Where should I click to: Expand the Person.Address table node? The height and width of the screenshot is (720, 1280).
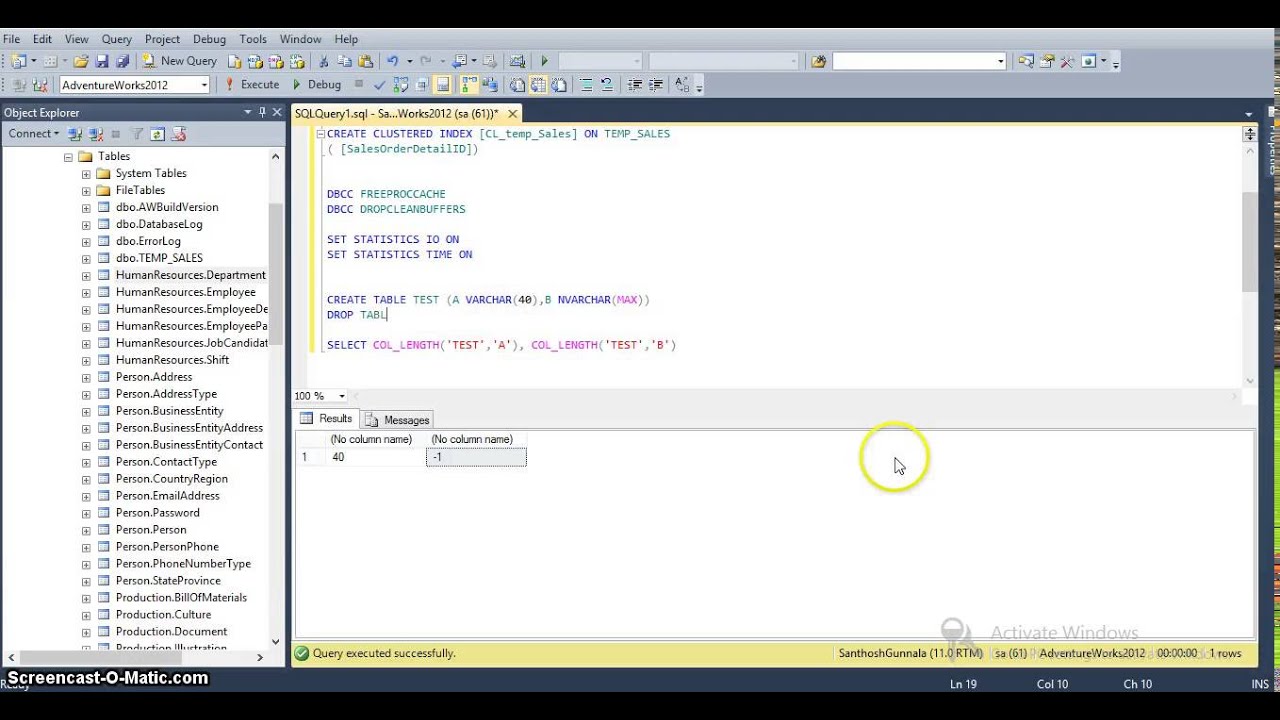click(x=86, y=377)
